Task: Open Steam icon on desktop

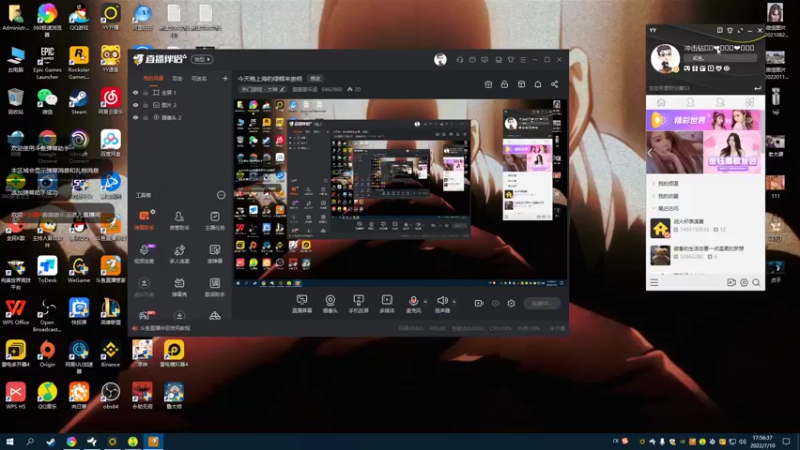Action: pyautogui.click(x=79, y=101)
